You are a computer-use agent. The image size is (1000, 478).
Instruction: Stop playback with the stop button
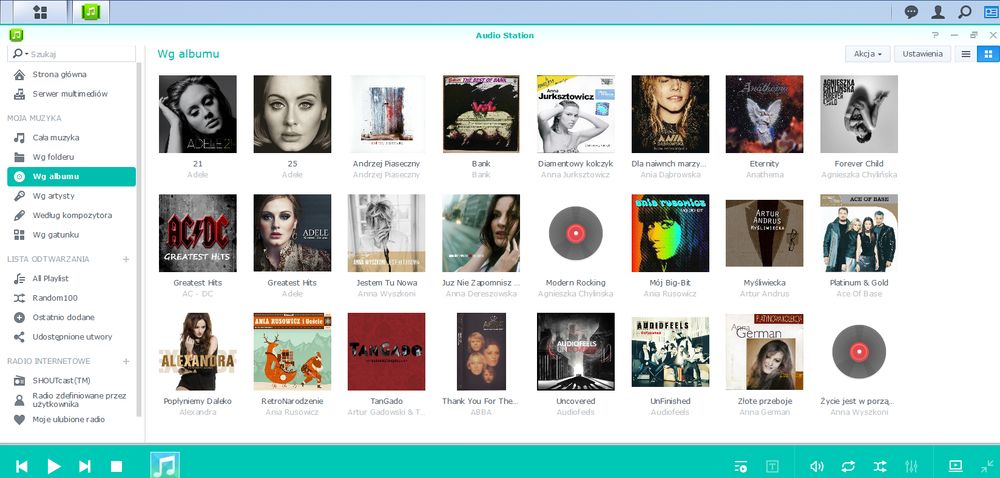[x=116, y=467]
